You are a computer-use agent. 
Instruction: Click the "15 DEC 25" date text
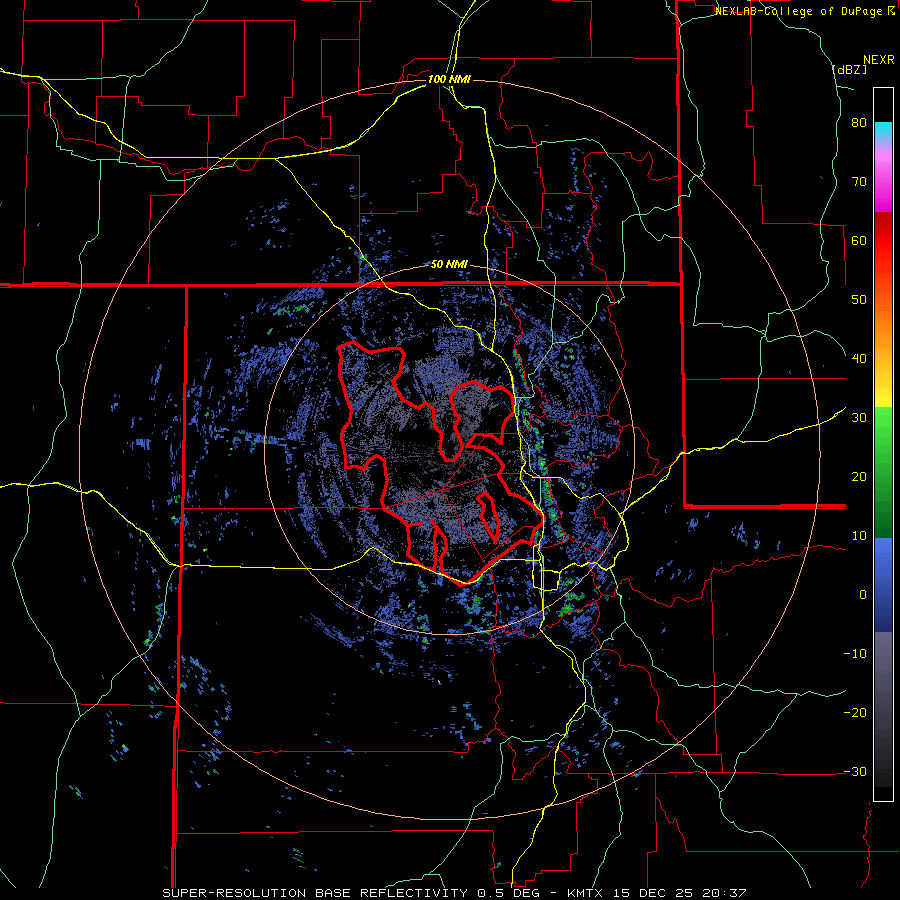click(653, 893)
